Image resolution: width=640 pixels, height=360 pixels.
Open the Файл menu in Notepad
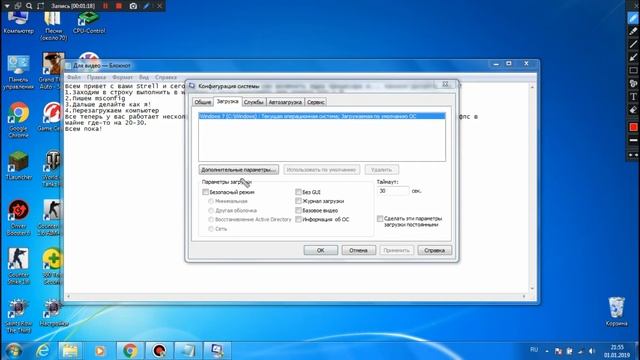click(x=73, y=77)
